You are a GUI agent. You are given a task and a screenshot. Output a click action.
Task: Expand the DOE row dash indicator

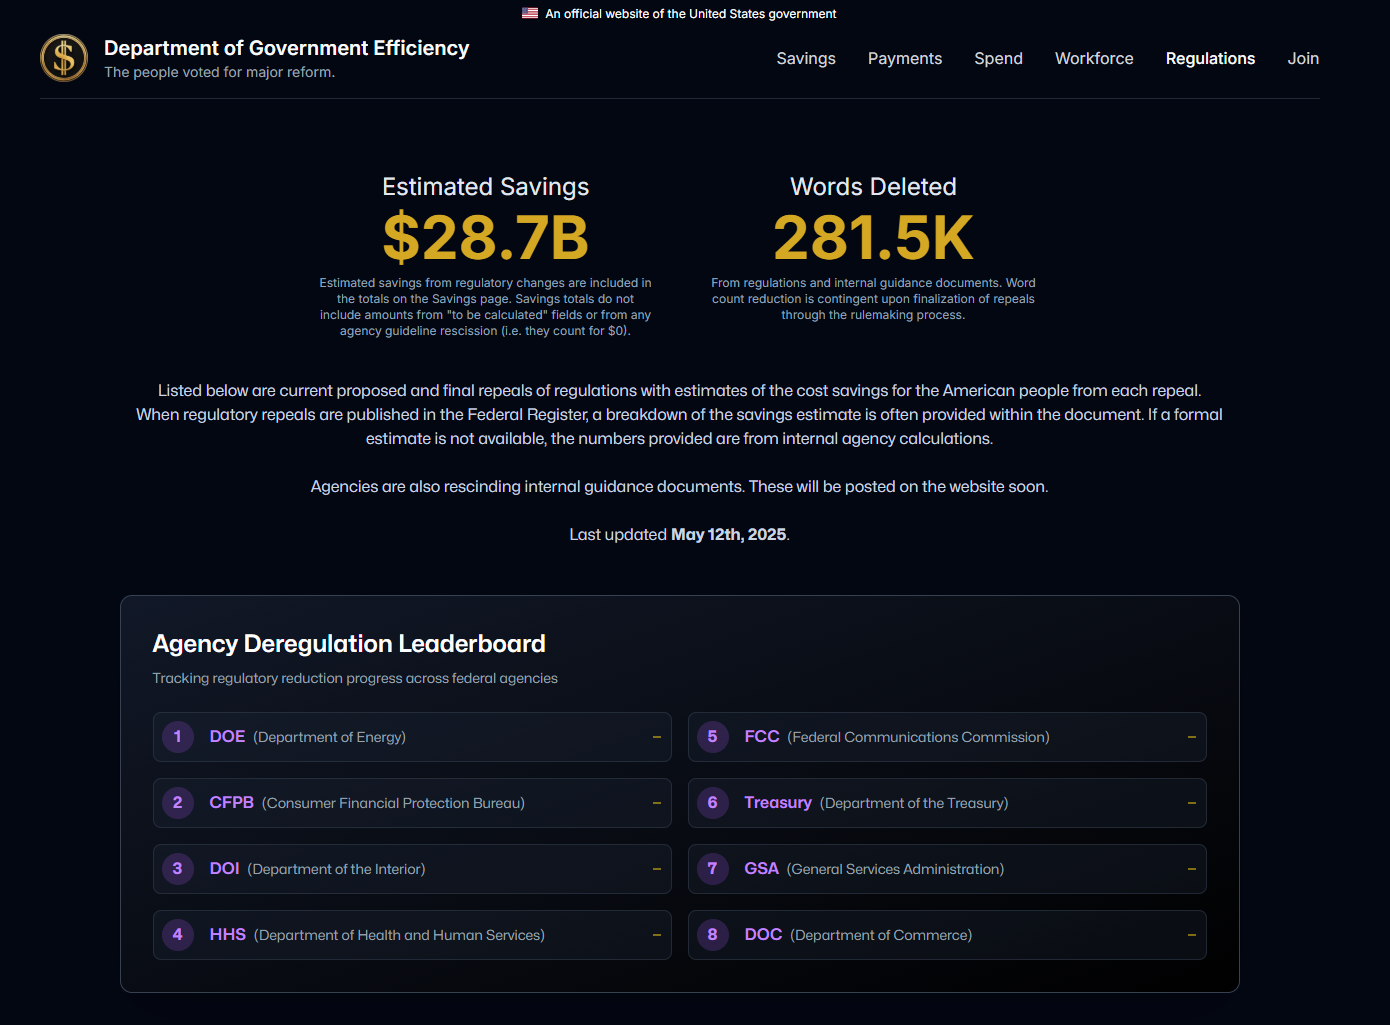click(657, 737)
